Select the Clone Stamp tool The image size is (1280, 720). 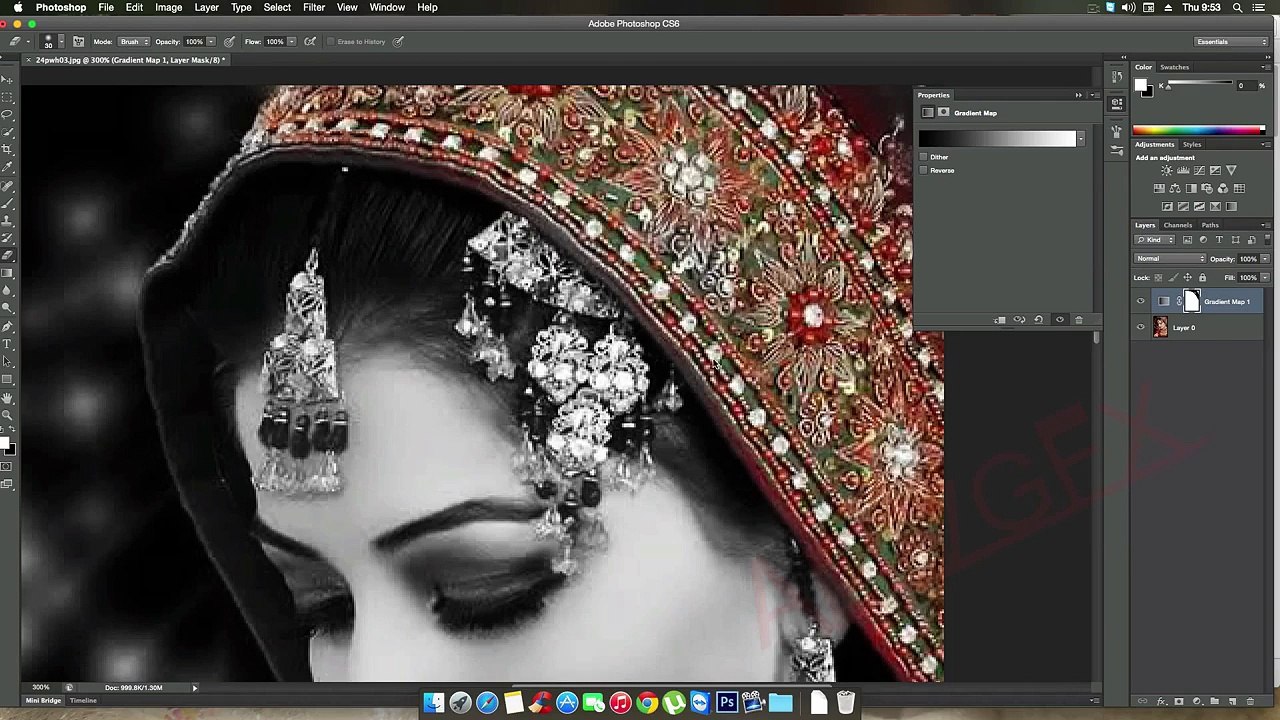click(x=9, y=219)
